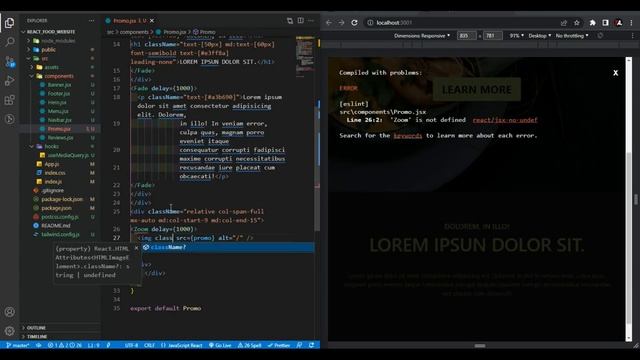
Task: Click browser Back arrow
Action: 329,23
